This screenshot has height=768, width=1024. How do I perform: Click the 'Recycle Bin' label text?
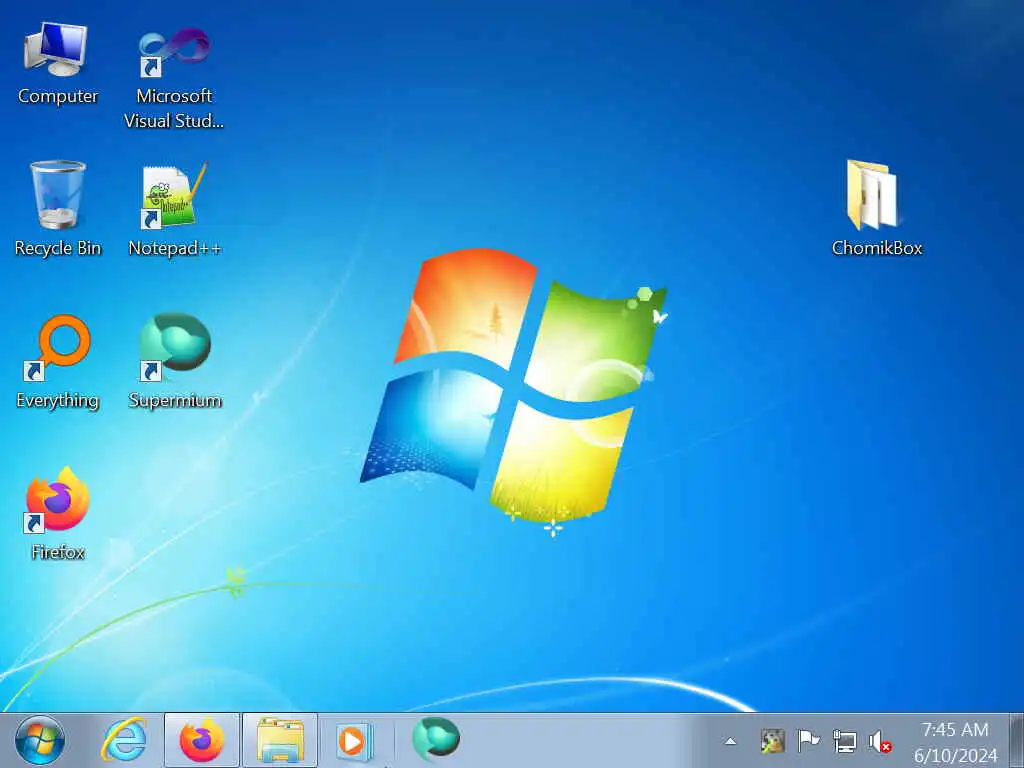[x=57, y=249]
